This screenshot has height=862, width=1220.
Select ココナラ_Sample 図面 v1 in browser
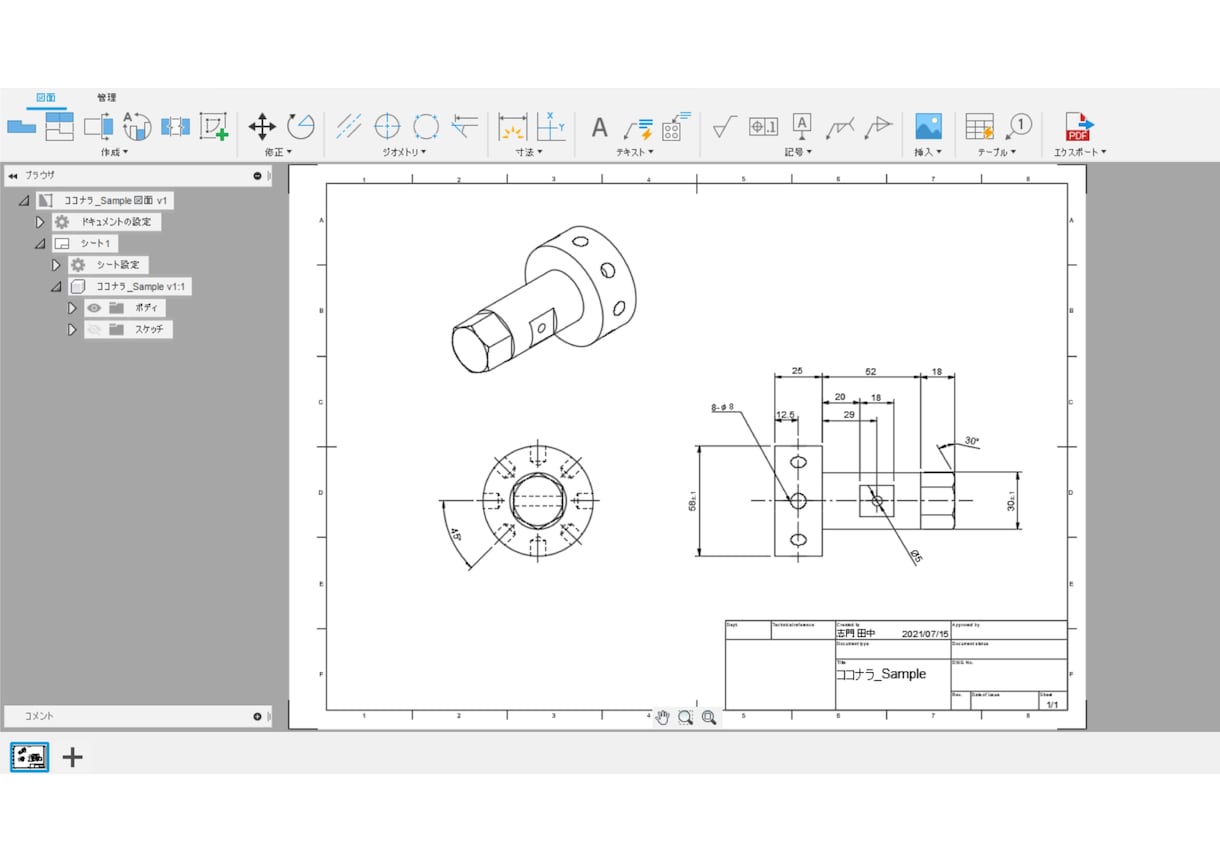click(105, 201)
